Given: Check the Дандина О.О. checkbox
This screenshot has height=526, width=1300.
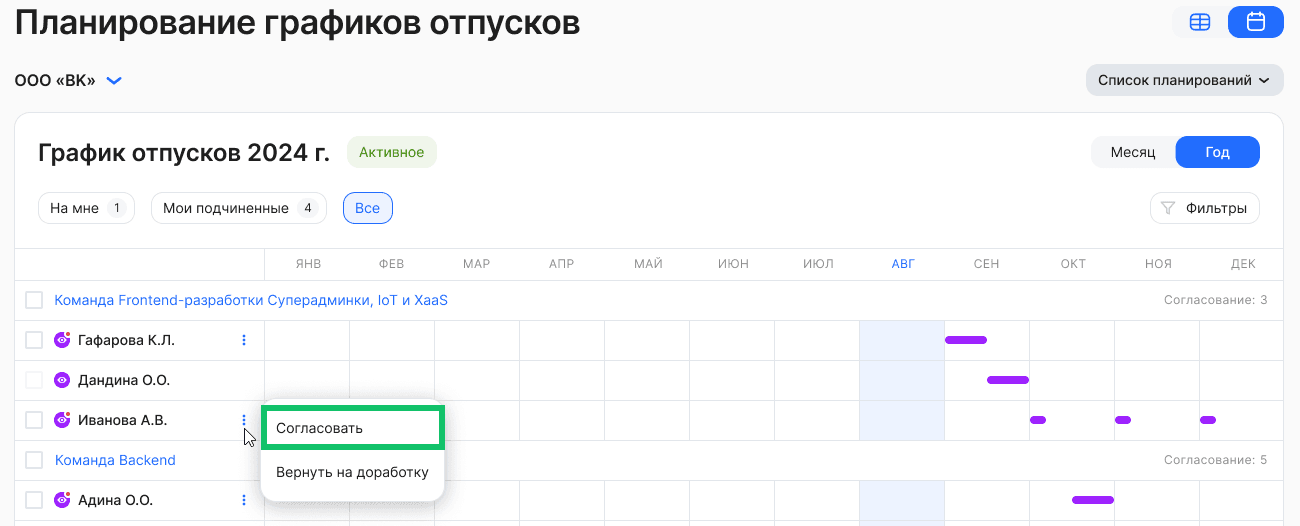Looking at the screenshot, I should pyautogui.click(x=34, y=380).
